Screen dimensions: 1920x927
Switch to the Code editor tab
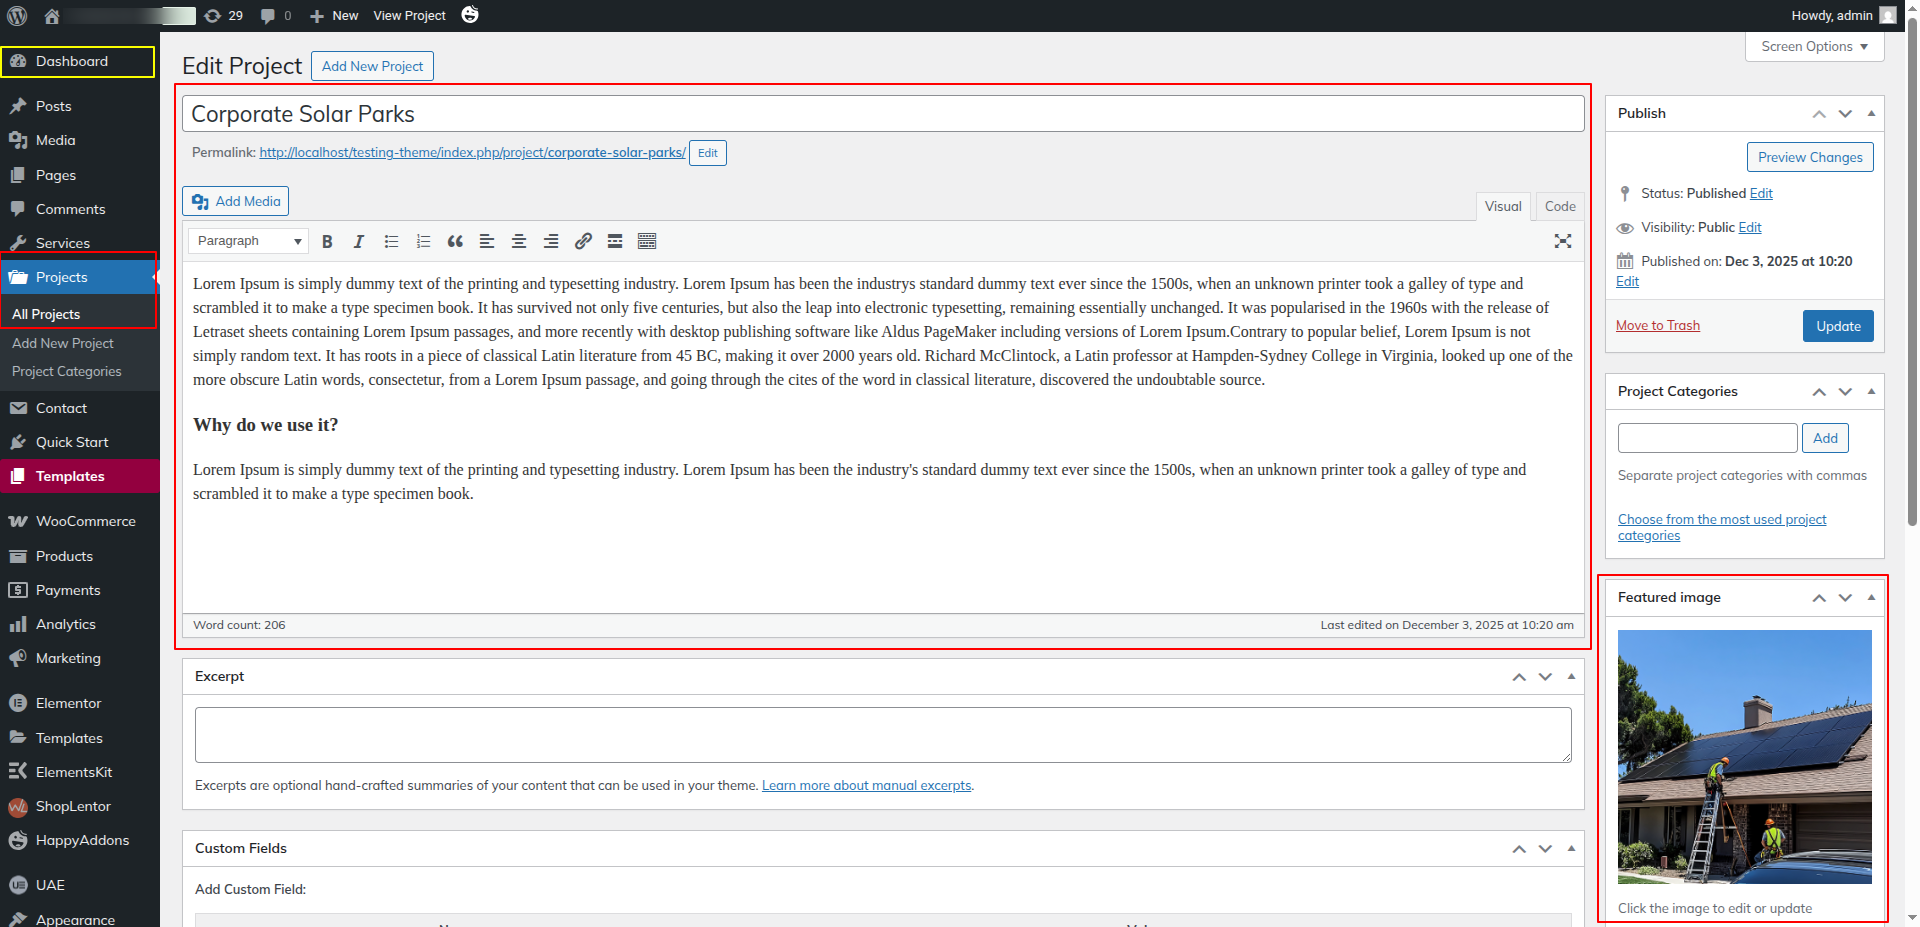pyautogui.click(x=1559, y=206)
